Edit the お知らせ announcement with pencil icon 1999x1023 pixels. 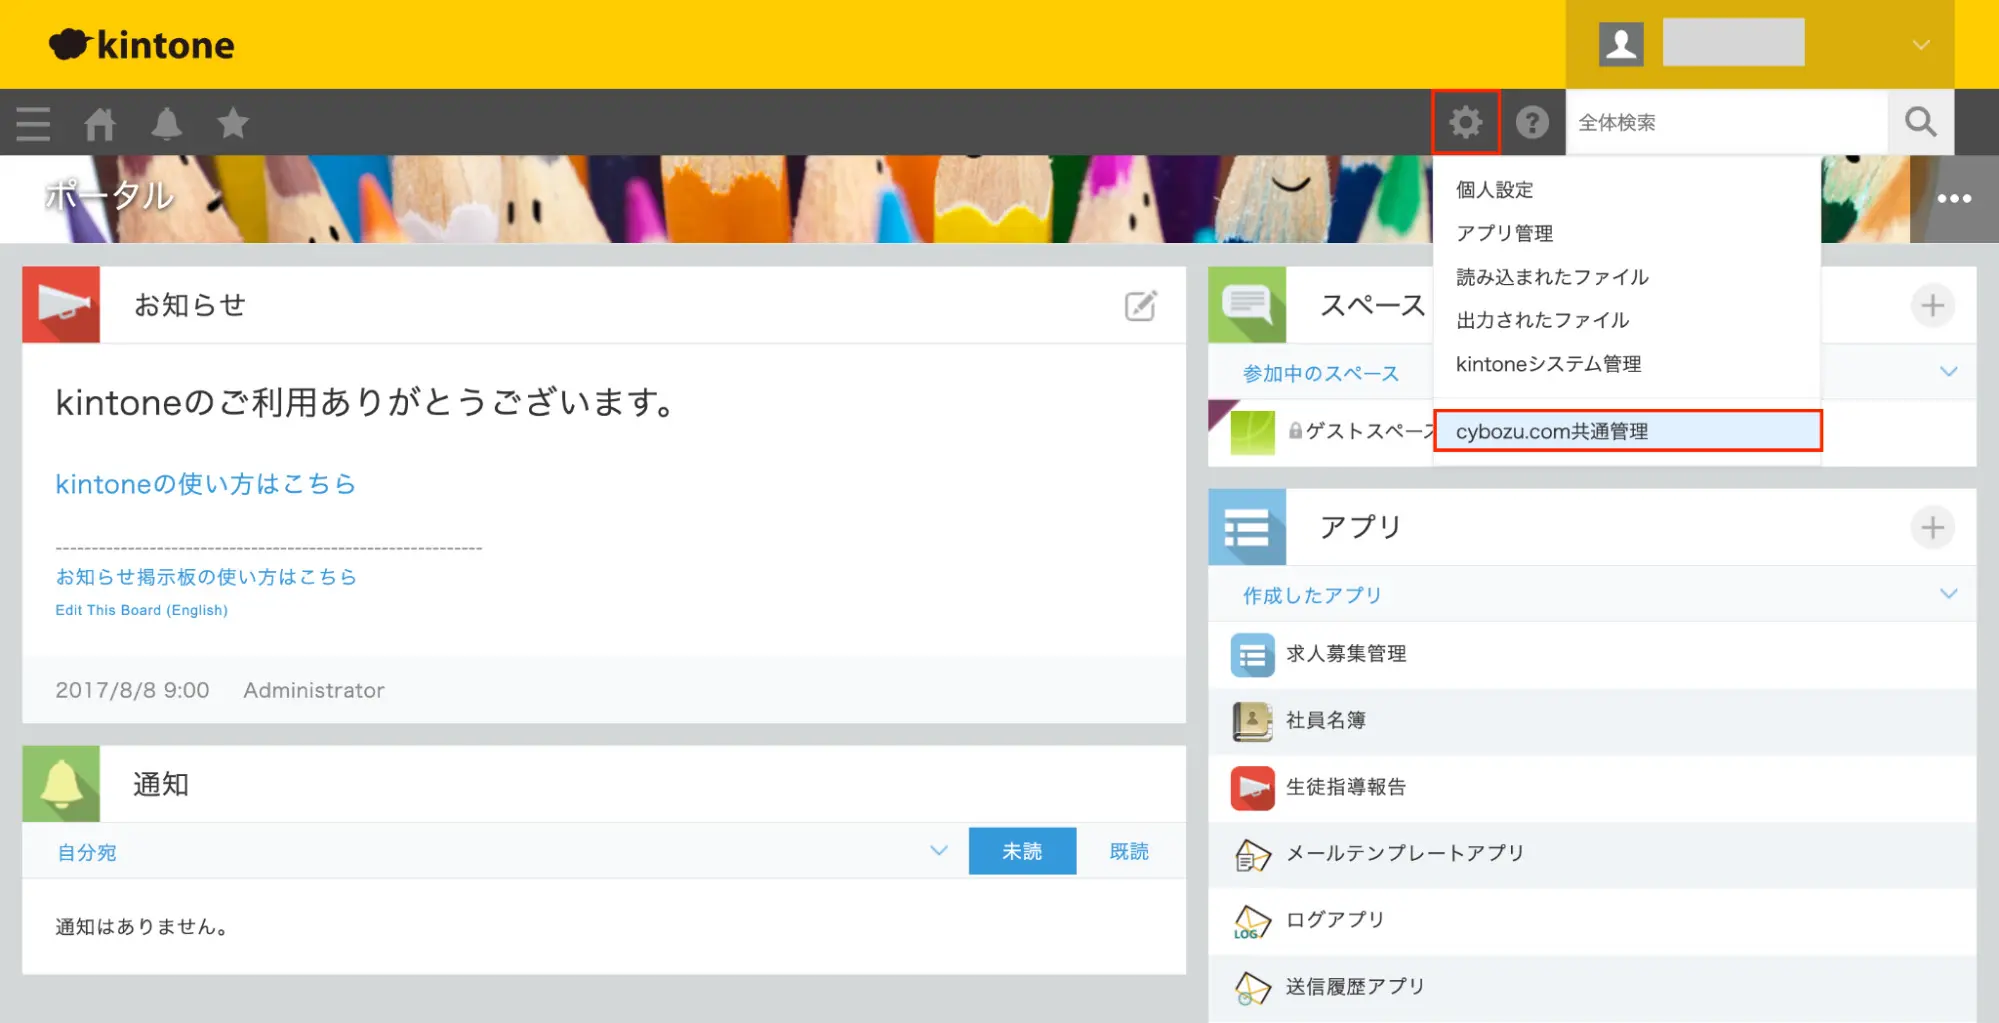click(1141, 305)
